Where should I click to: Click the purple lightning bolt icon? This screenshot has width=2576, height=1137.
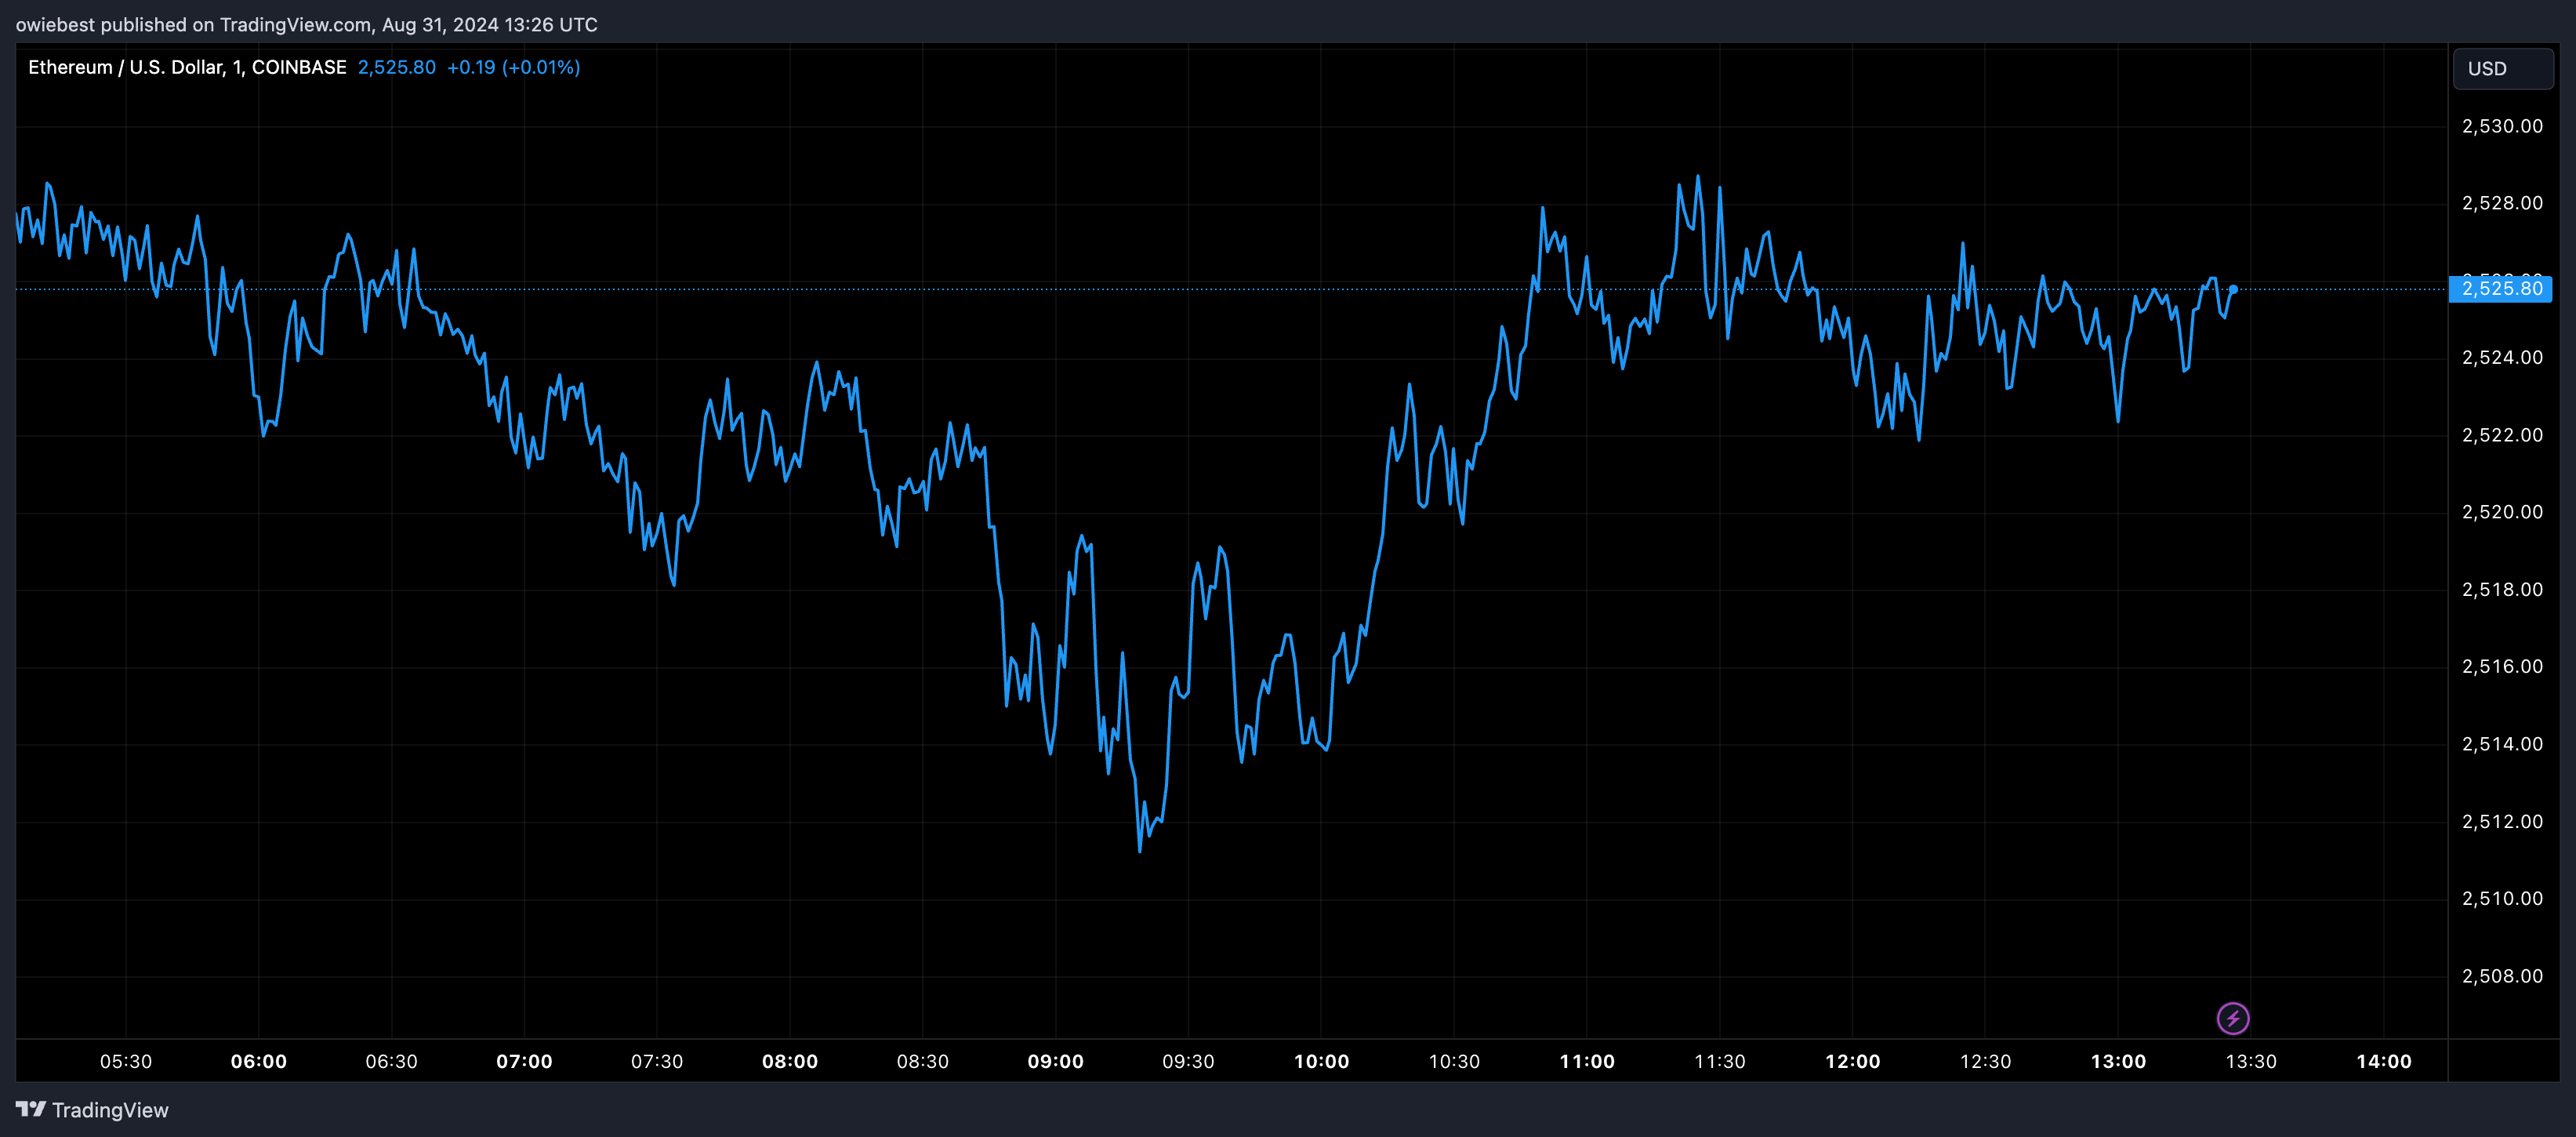pyautogui.click(x=2233, y=1018)
